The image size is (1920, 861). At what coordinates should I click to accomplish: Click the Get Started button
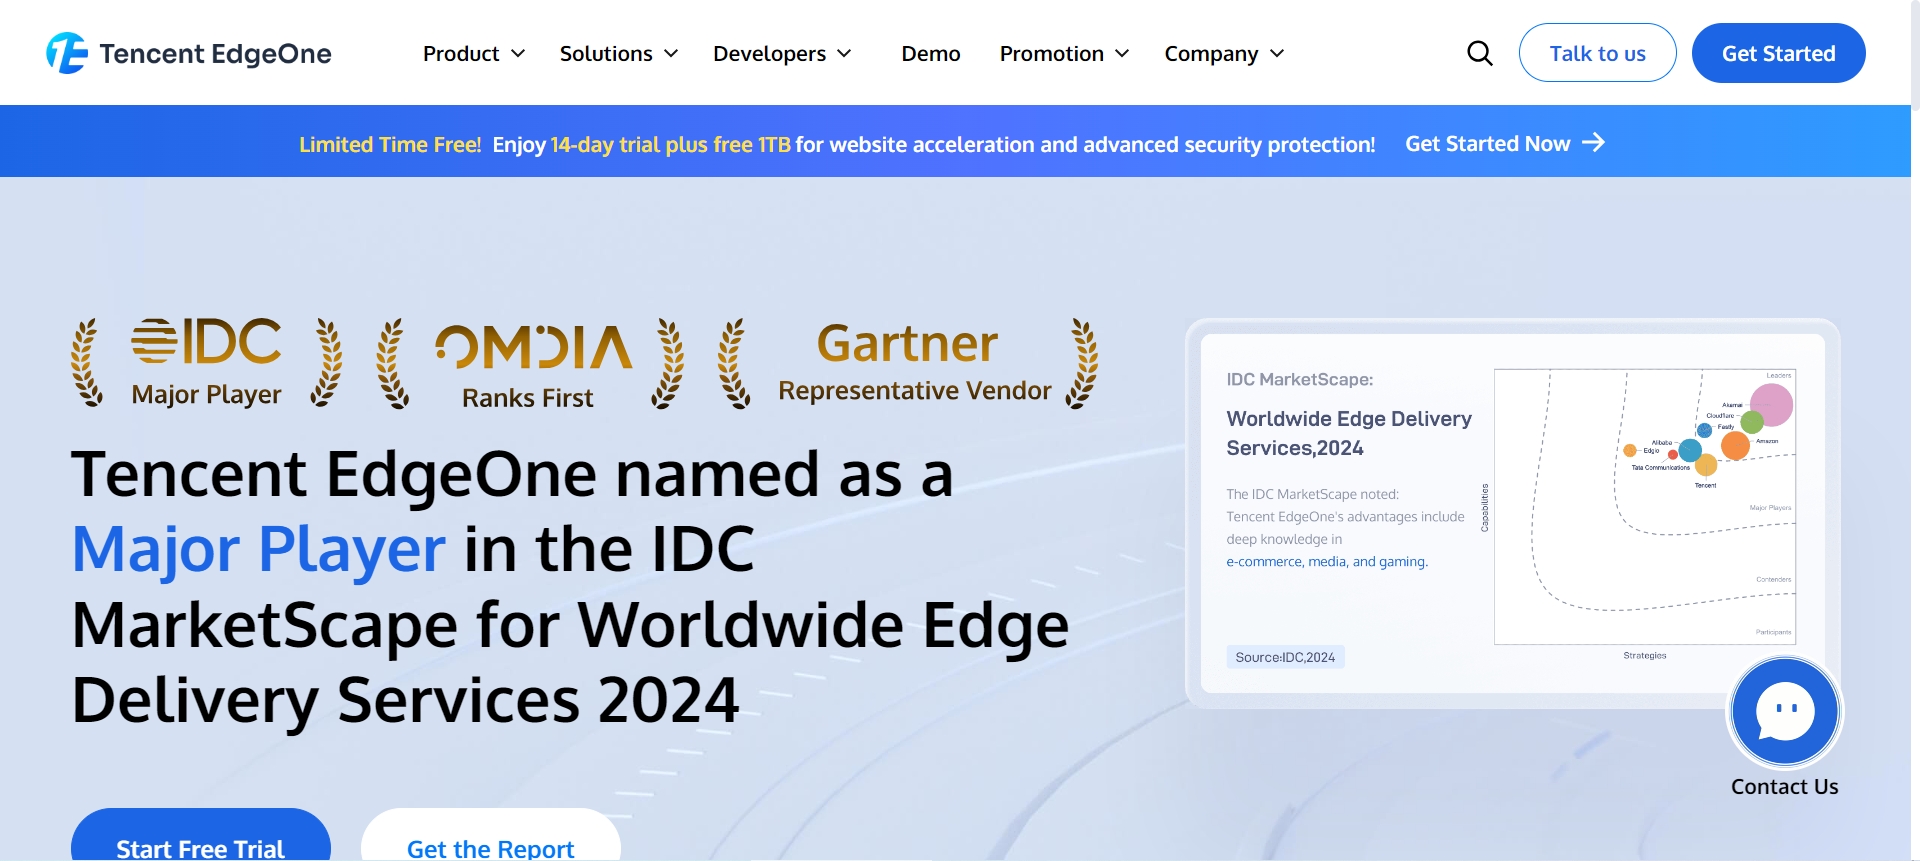pyautogui.click(x=1778, y=53)
